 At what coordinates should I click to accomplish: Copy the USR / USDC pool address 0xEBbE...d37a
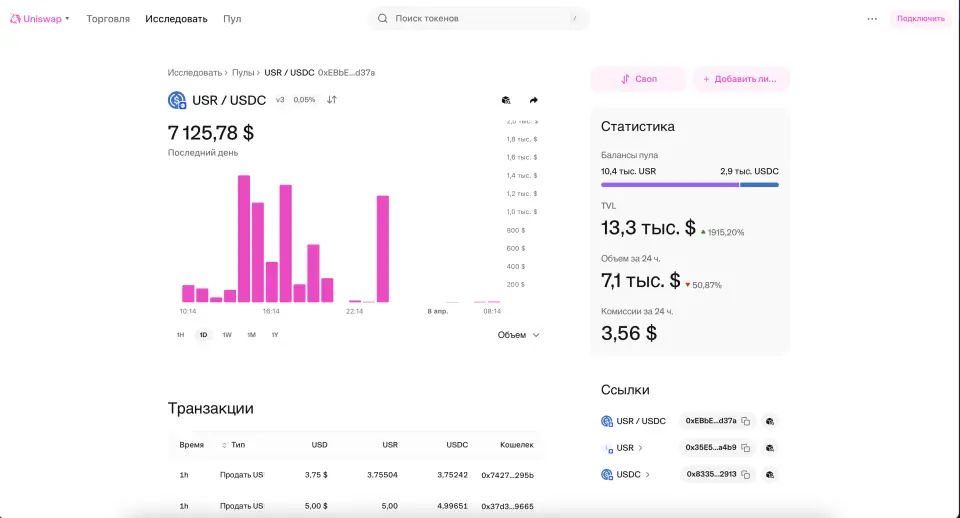pyautogui.click(x=745, y=421)
